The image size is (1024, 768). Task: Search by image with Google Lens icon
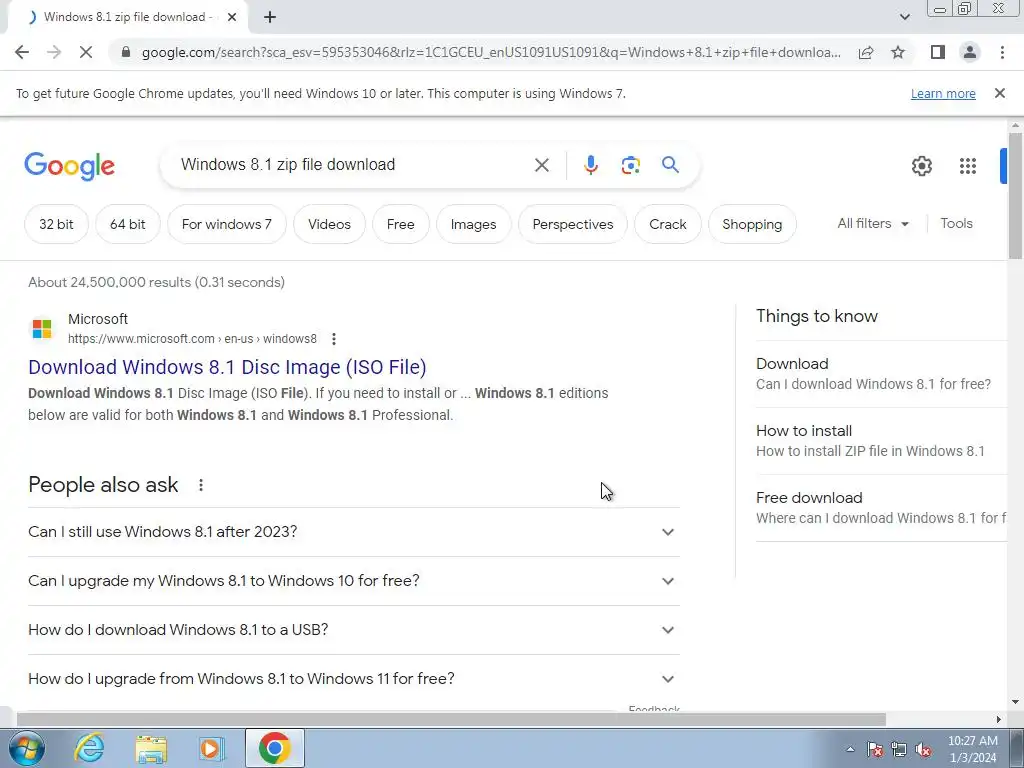(630, 165)
